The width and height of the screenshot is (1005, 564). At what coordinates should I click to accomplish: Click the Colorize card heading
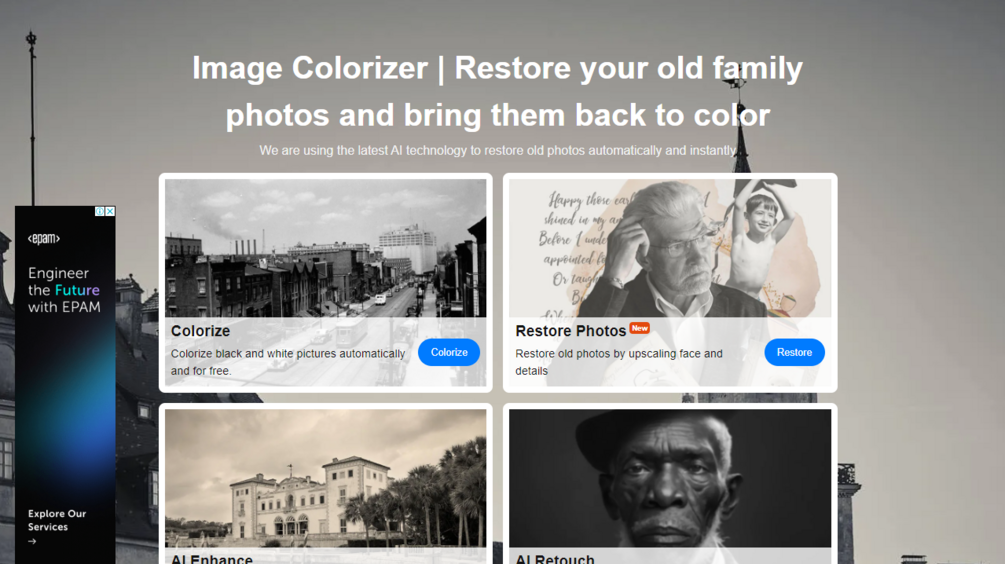200,331
